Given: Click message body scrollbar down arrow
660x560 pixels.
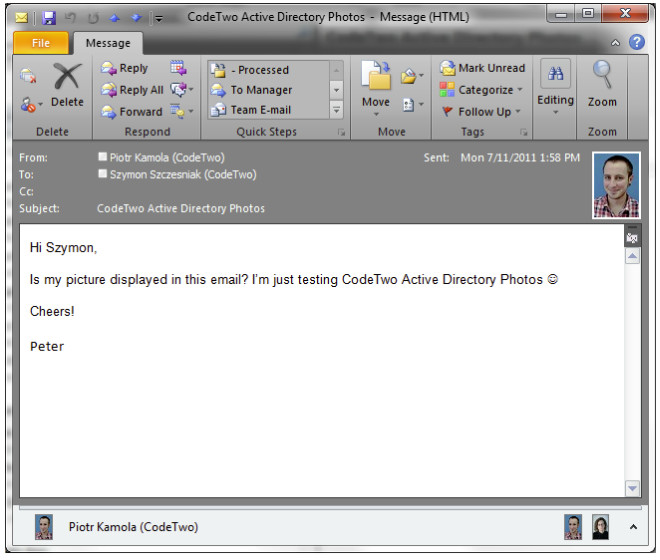Looking at the screenshot, I should click(x=632, y=488).
